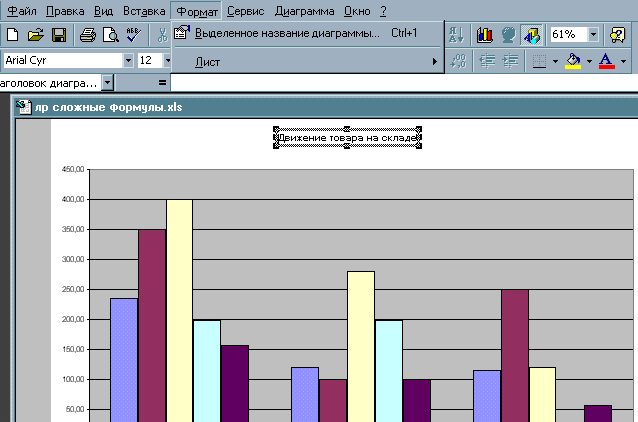Close the open Формат menu

pos(197,11)
